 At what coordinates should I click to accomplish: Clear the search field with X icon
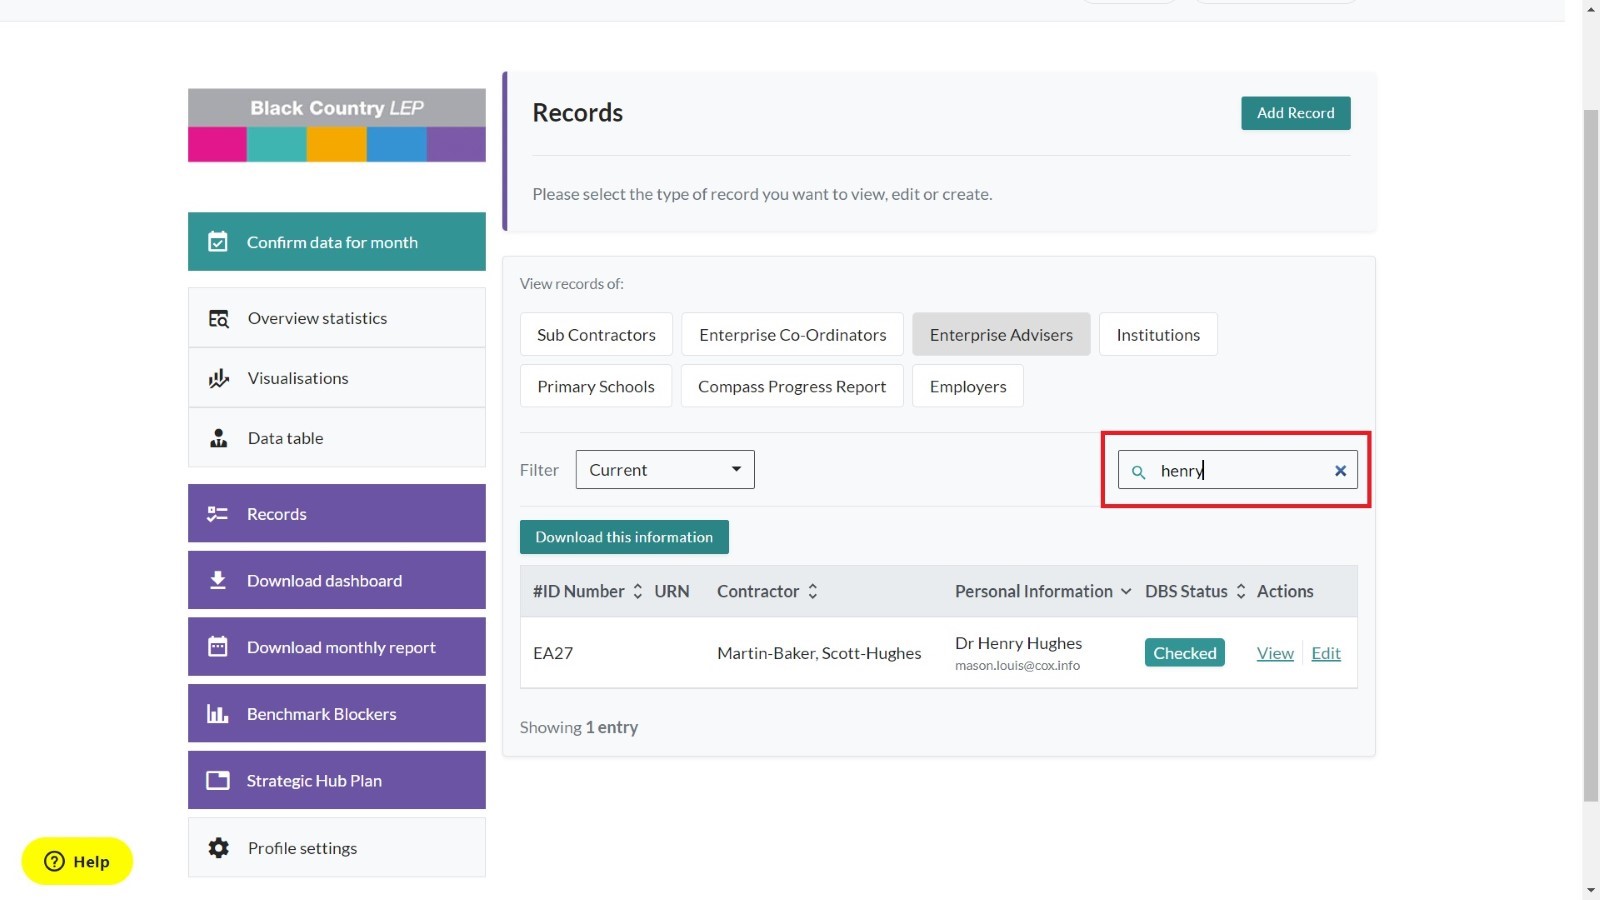(x=1340, y=471)
